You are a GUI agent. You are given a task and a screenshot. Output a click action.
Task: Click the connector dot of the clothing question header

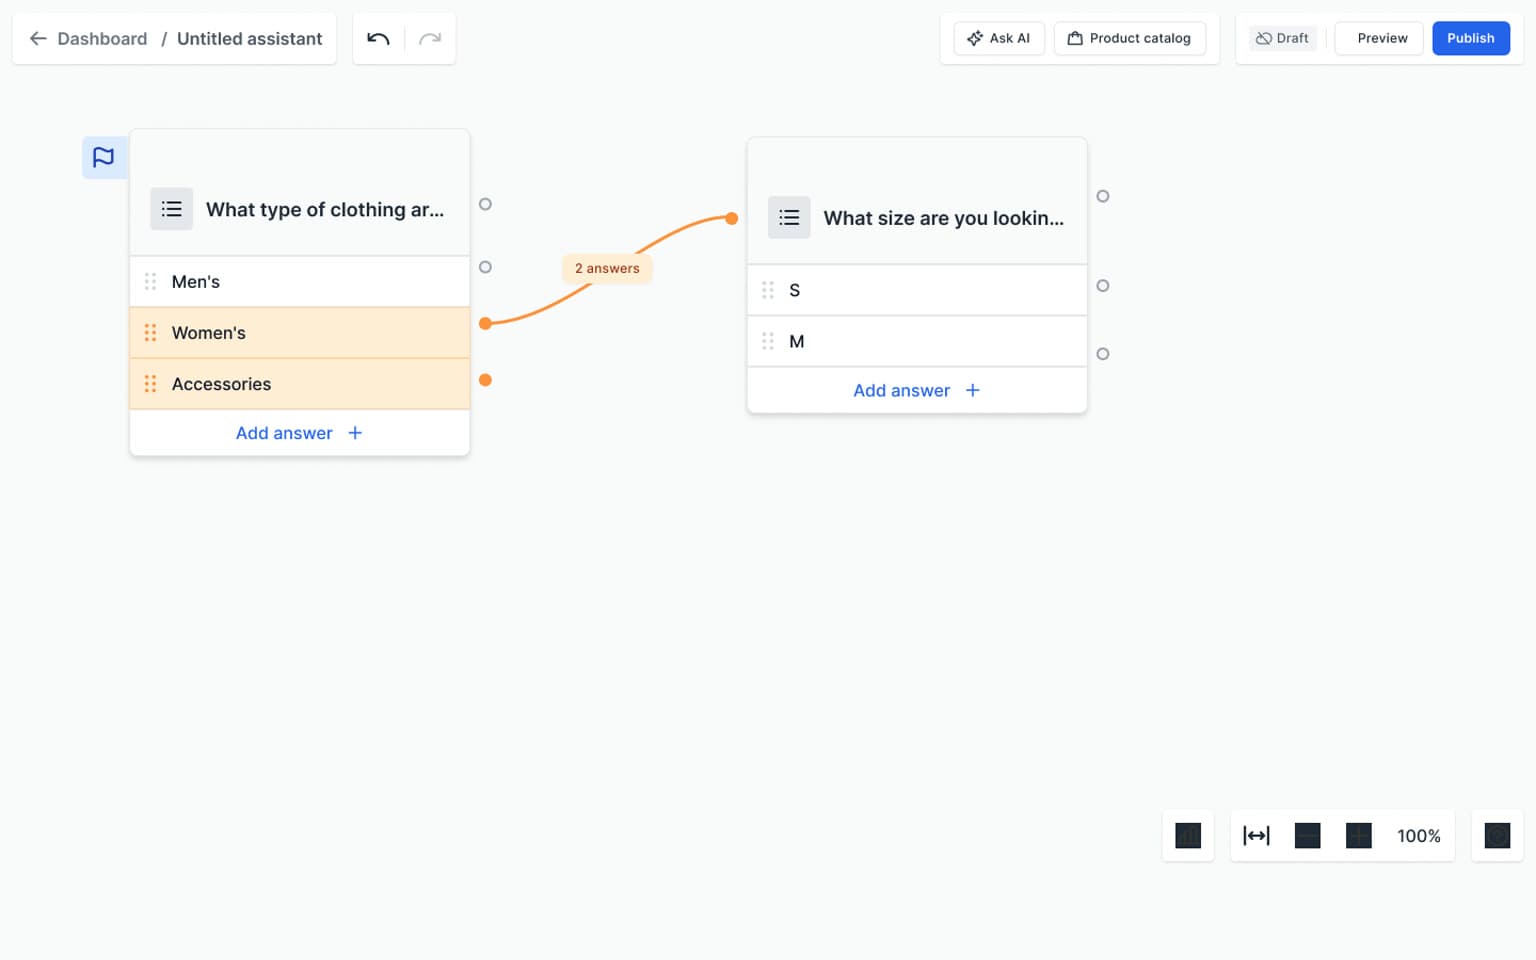pyautogui.click(x=485, y=204)
